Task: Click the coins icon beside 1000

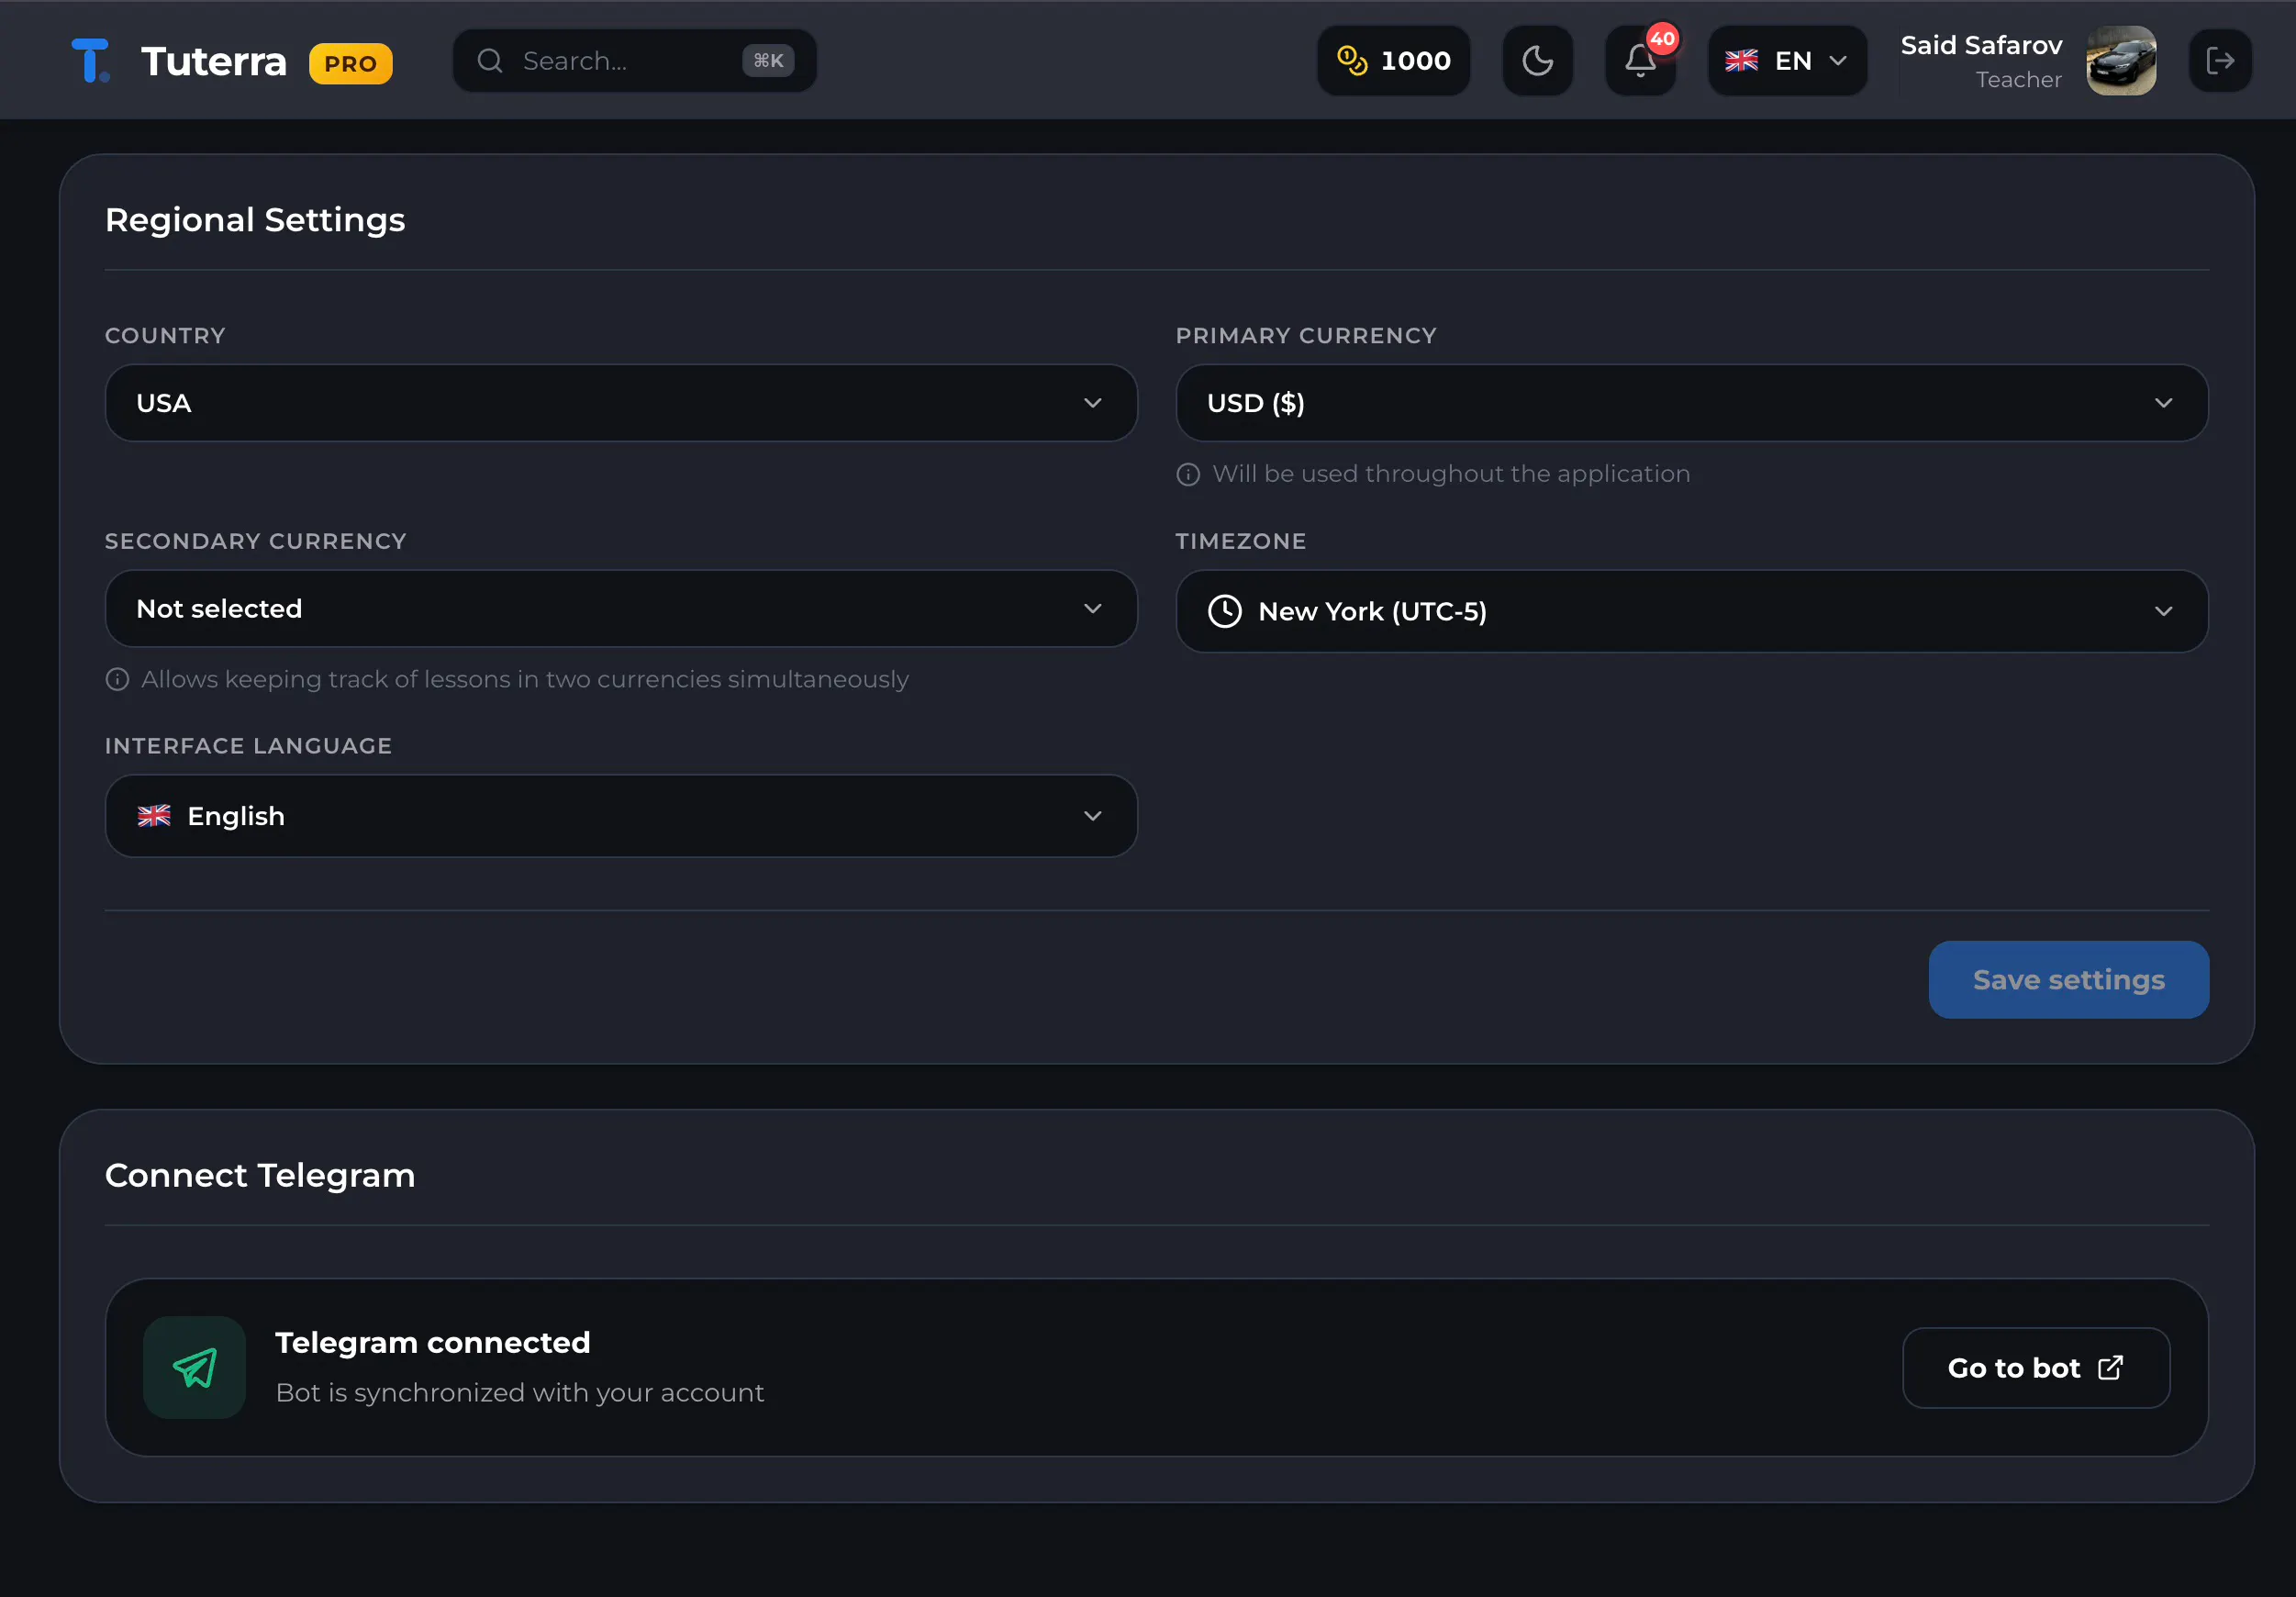Action: [1352, 61]
